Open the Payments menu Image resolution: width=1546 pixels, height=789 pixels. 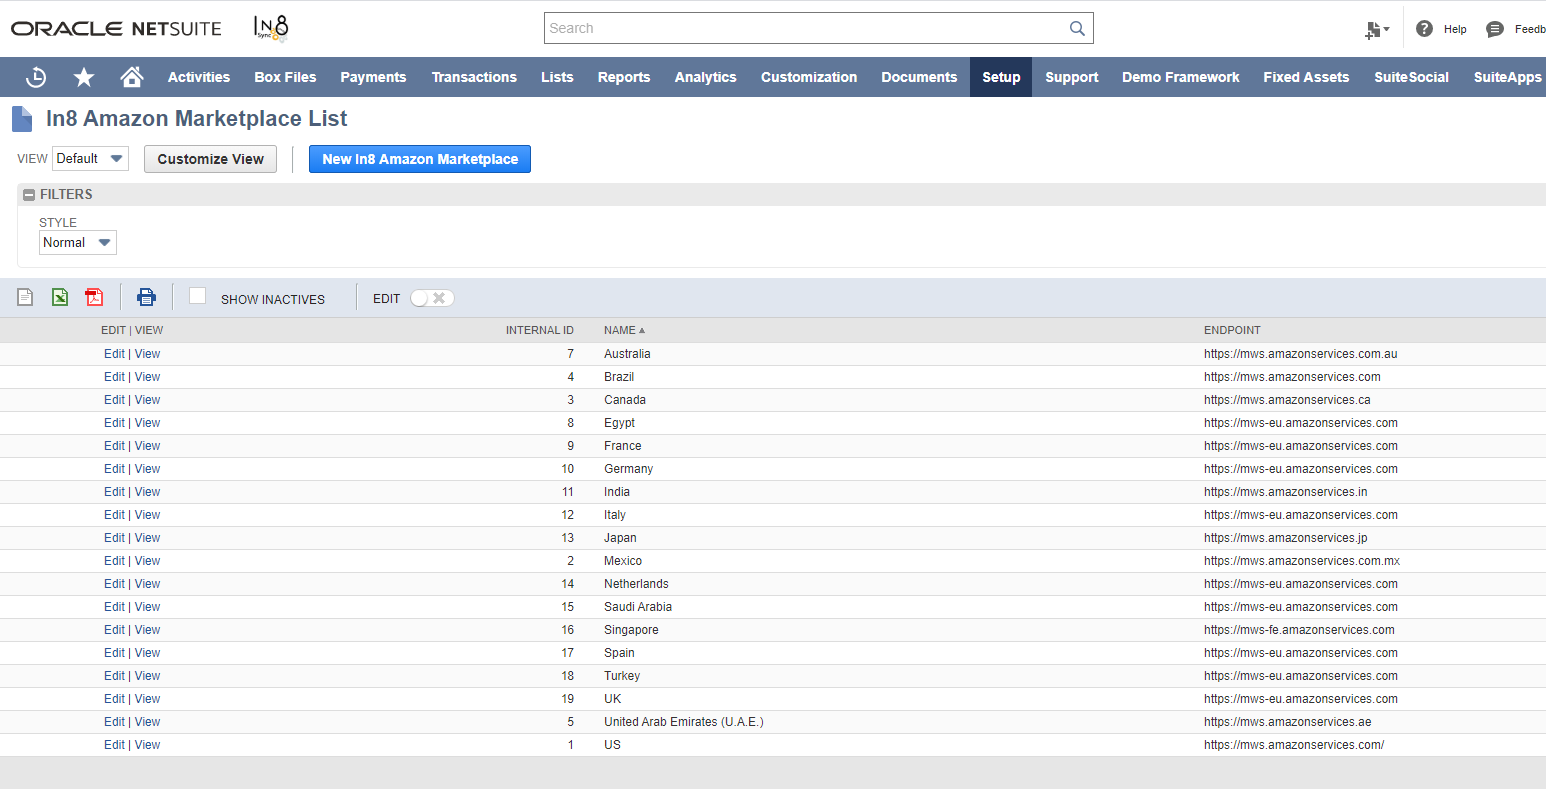tap(373, 77)
